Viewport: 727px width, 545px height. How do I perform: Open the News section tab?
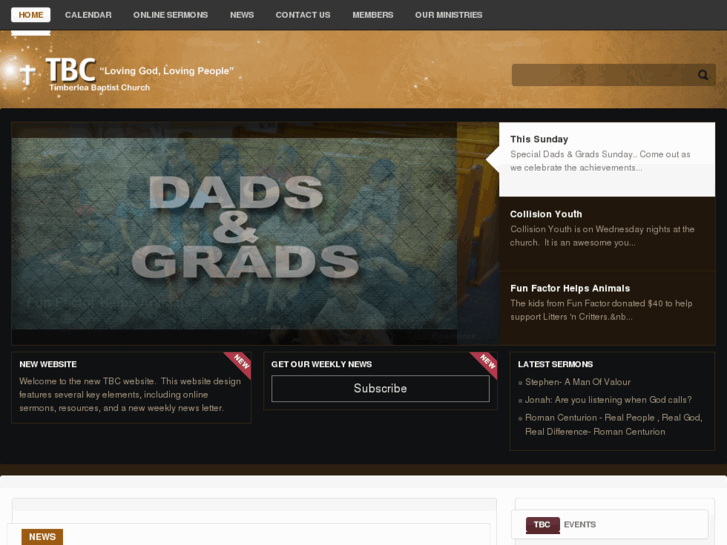42,537
